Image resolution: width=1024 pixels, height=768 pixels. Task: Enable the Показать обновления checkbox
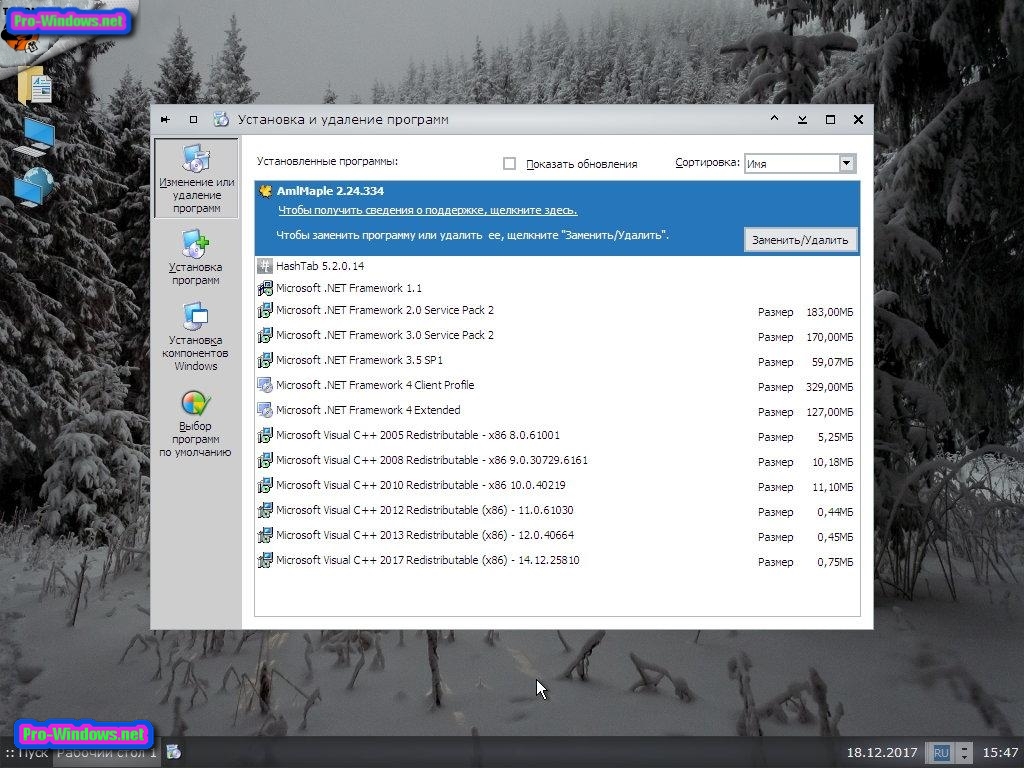[x=509, y=163]
